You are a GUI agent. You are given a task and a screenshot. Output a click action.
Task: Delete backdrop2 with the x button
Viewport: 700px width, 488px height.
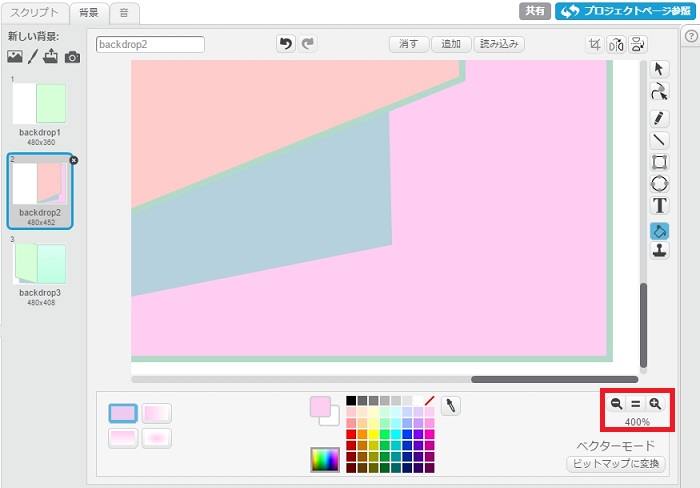[x=74, y=160]
